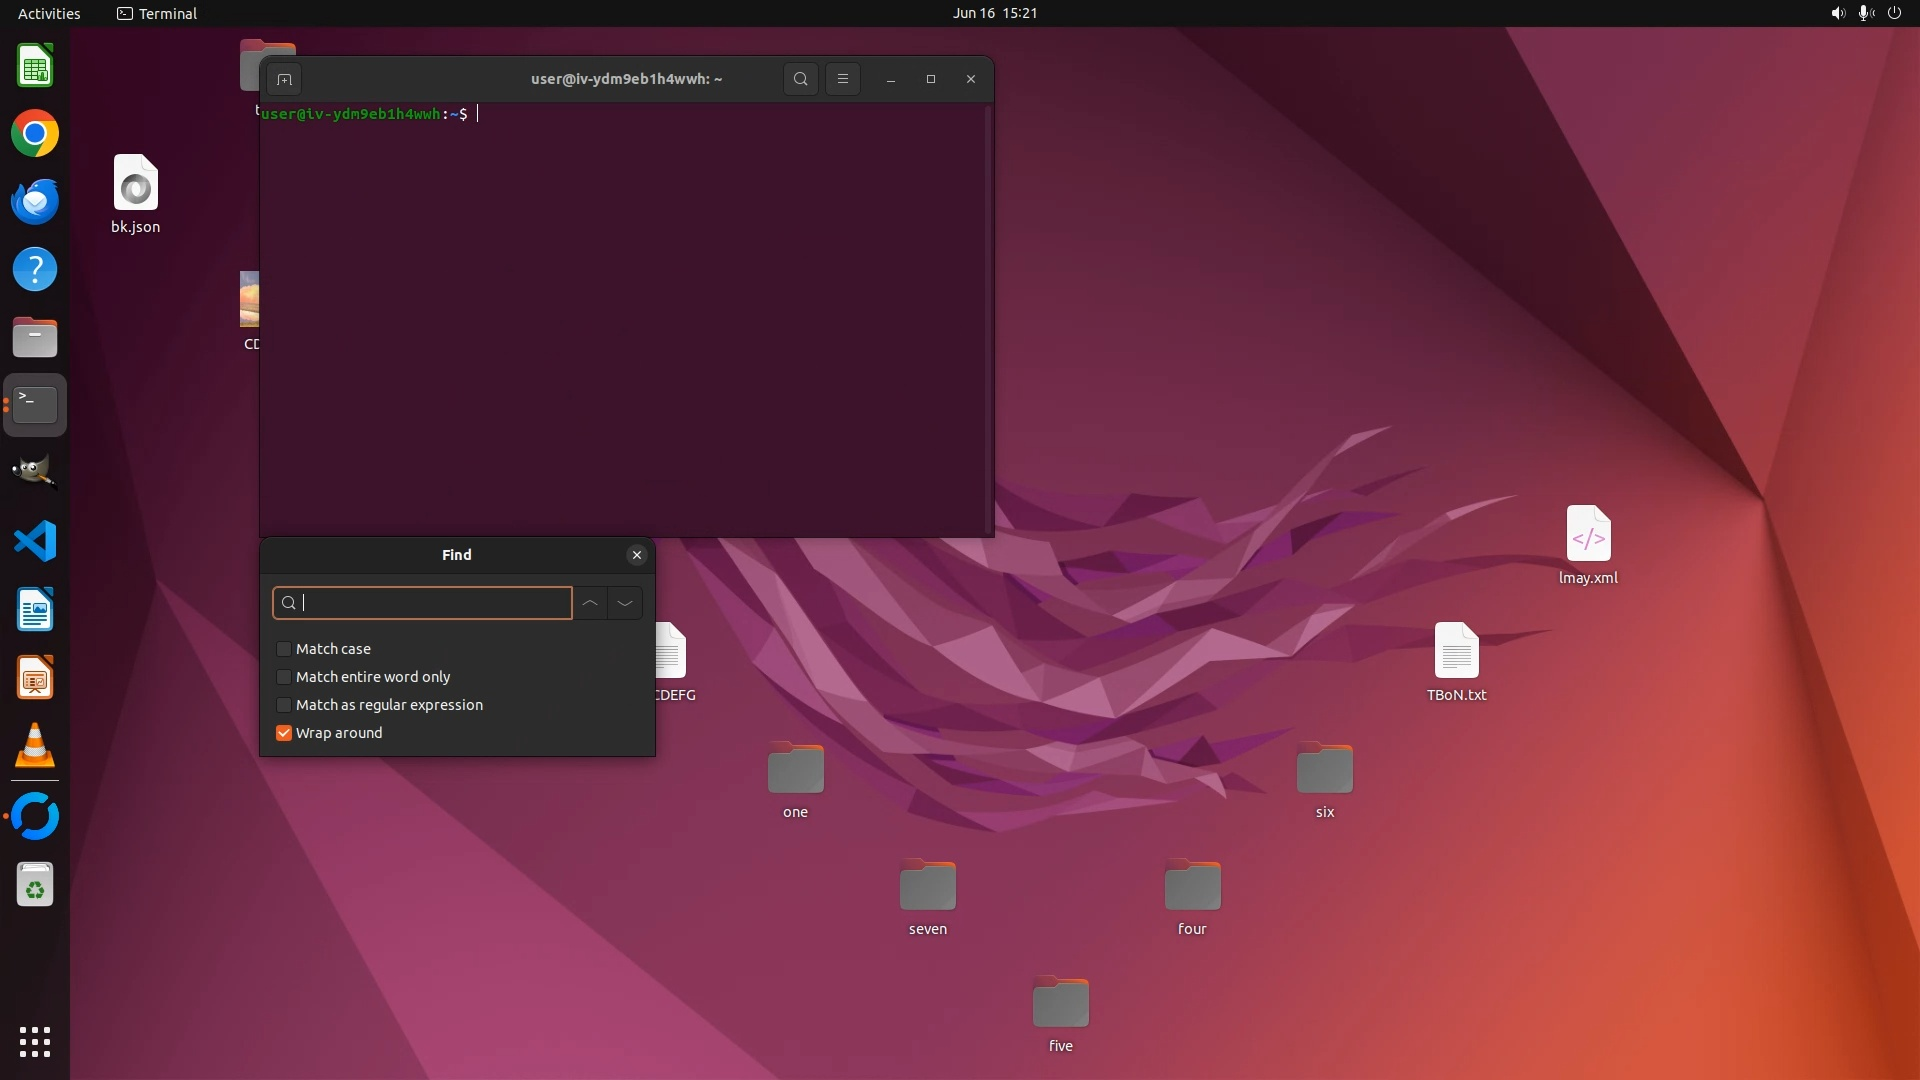The width and height of the screenshot is (1920, 1080).
Task: Close the Find dialog
Action: pyautogui.click(x=637, y=555)
